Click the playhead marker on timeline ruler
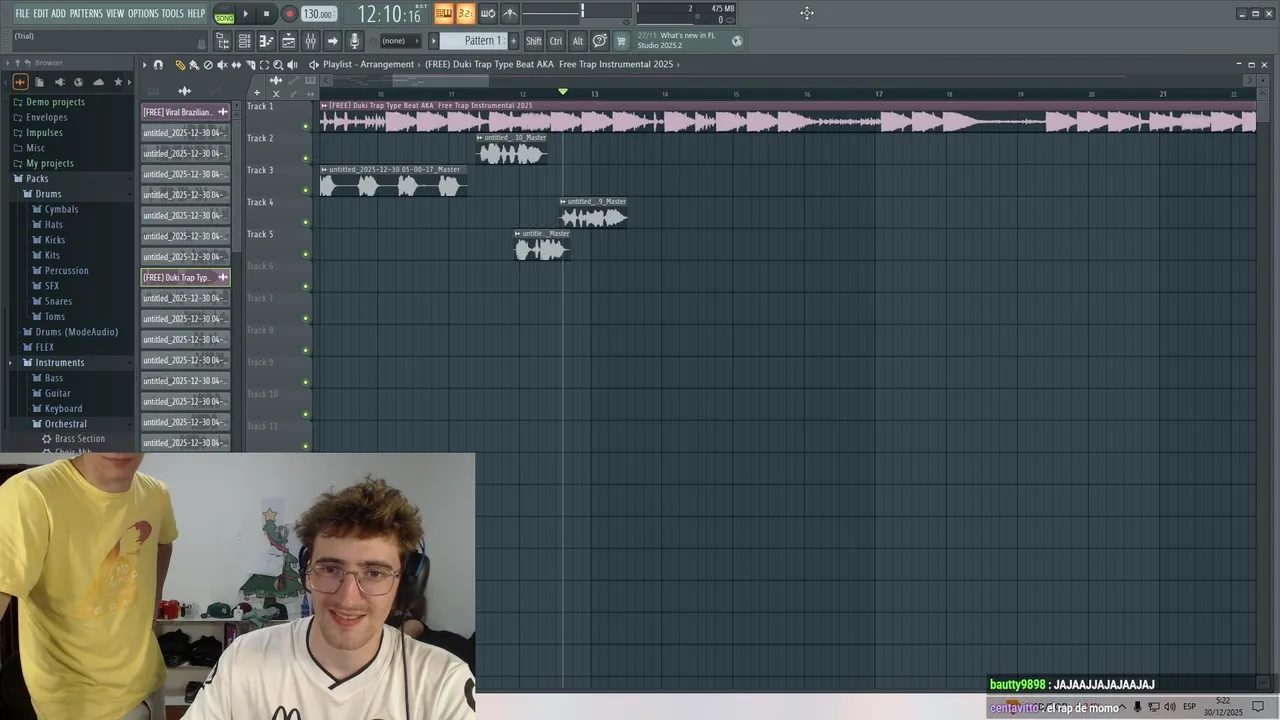This screenshot has width=1280, height=720. click(x=563, y=92)
